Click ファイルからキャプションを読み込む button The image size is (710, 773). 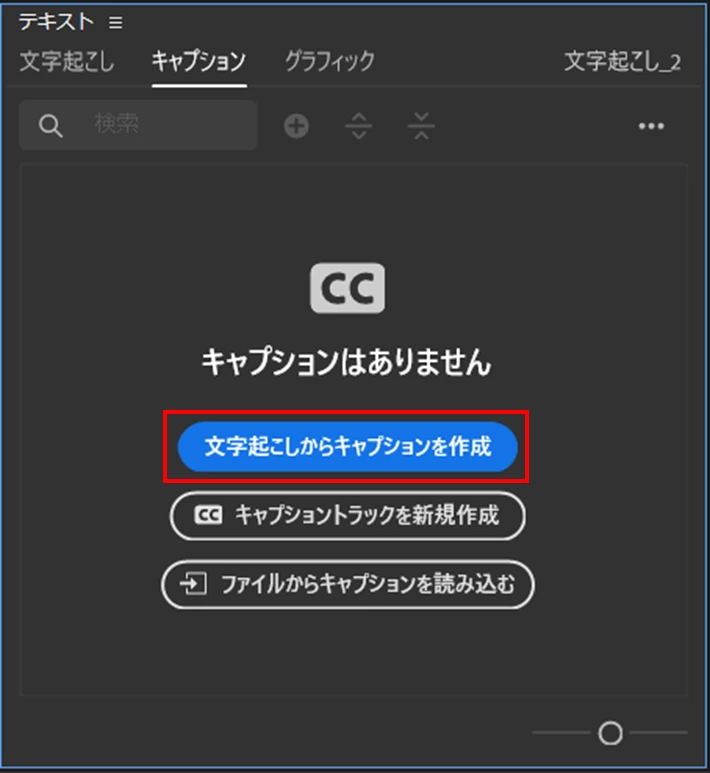point(348,585)
